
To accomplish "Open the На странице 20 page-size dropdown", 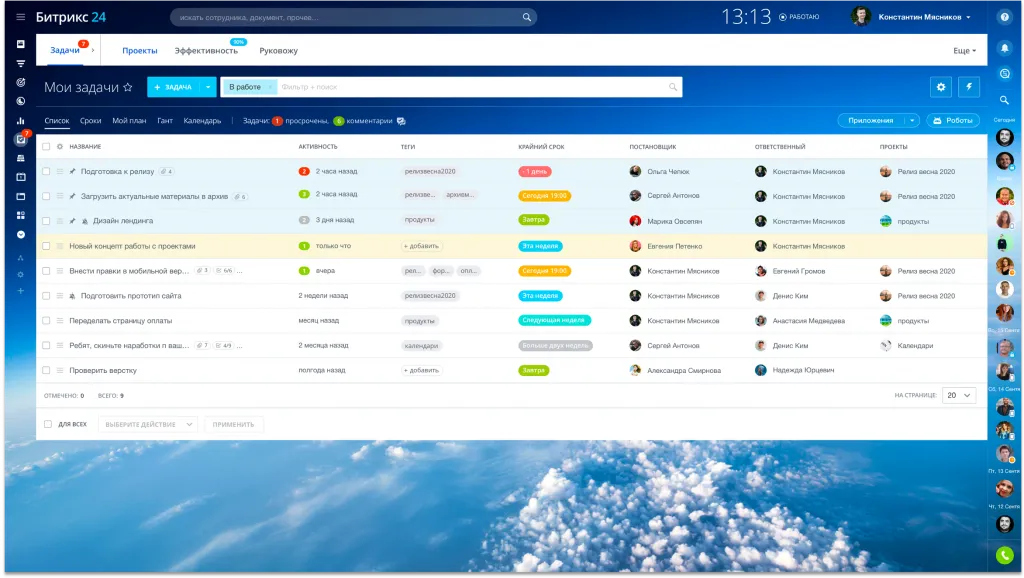I will [x=959, y=395].
